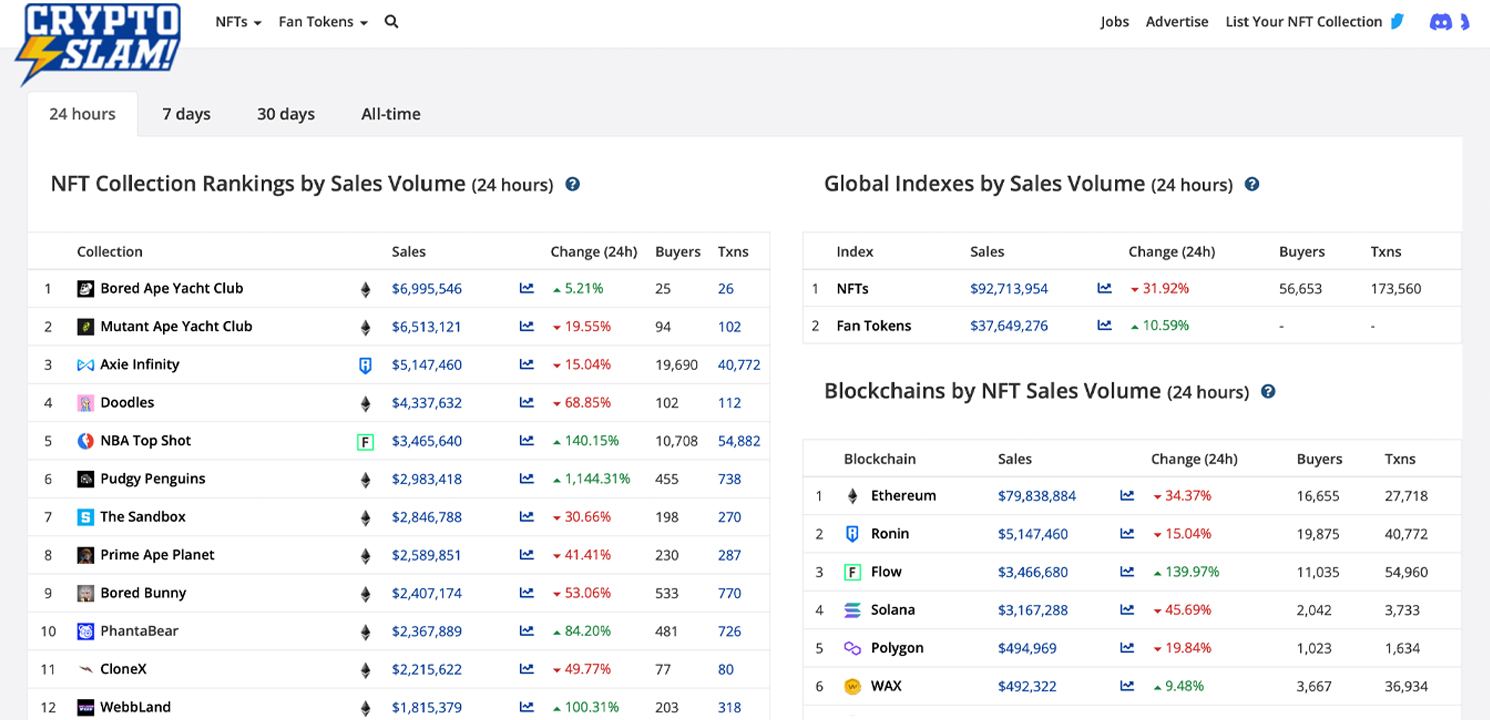
Task: Open the Bored Bunny collection
Action: 143,592
